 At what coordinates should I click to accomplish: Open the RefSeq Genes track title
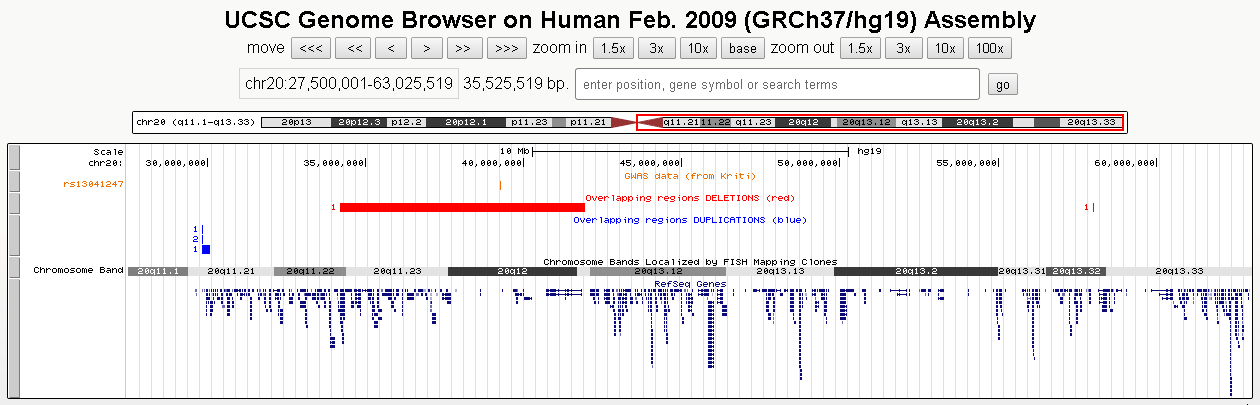click(689, 284)
